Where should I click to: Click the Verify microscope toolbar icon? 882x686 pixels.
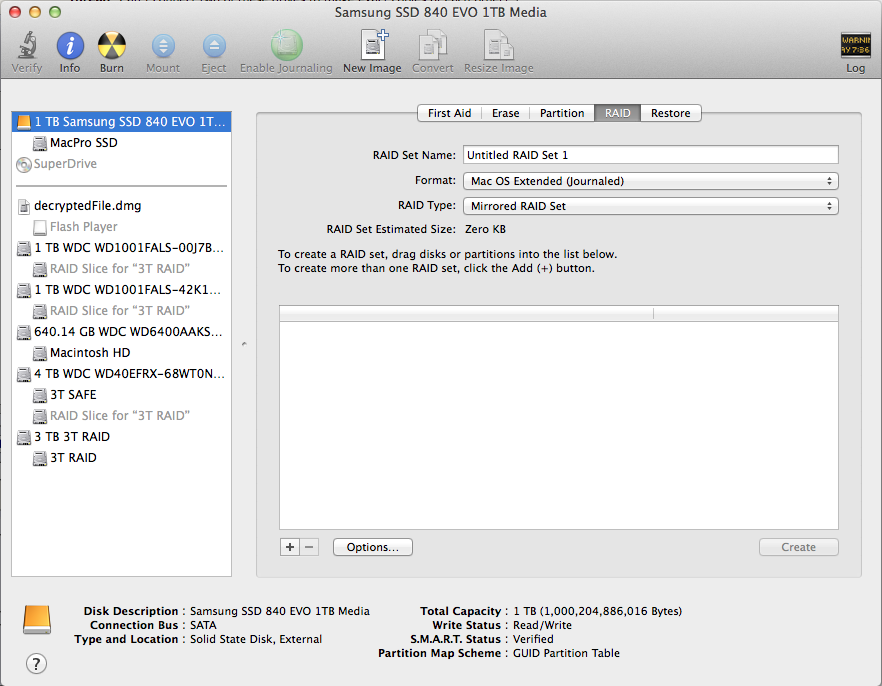(x=27, y=46)
